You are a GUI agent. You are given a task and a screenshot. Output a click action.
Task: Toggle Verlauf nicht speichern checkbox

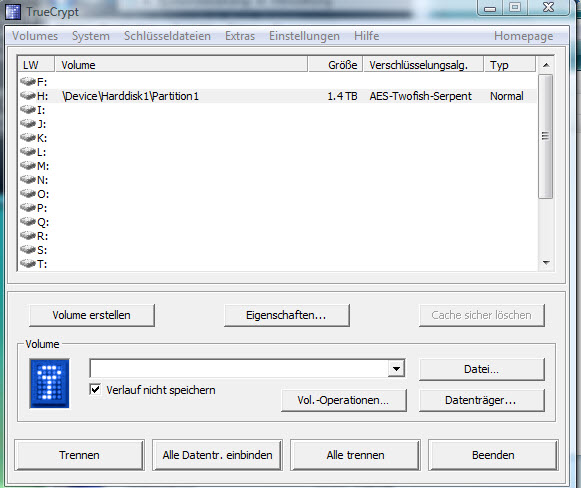[x=95, y=389]
